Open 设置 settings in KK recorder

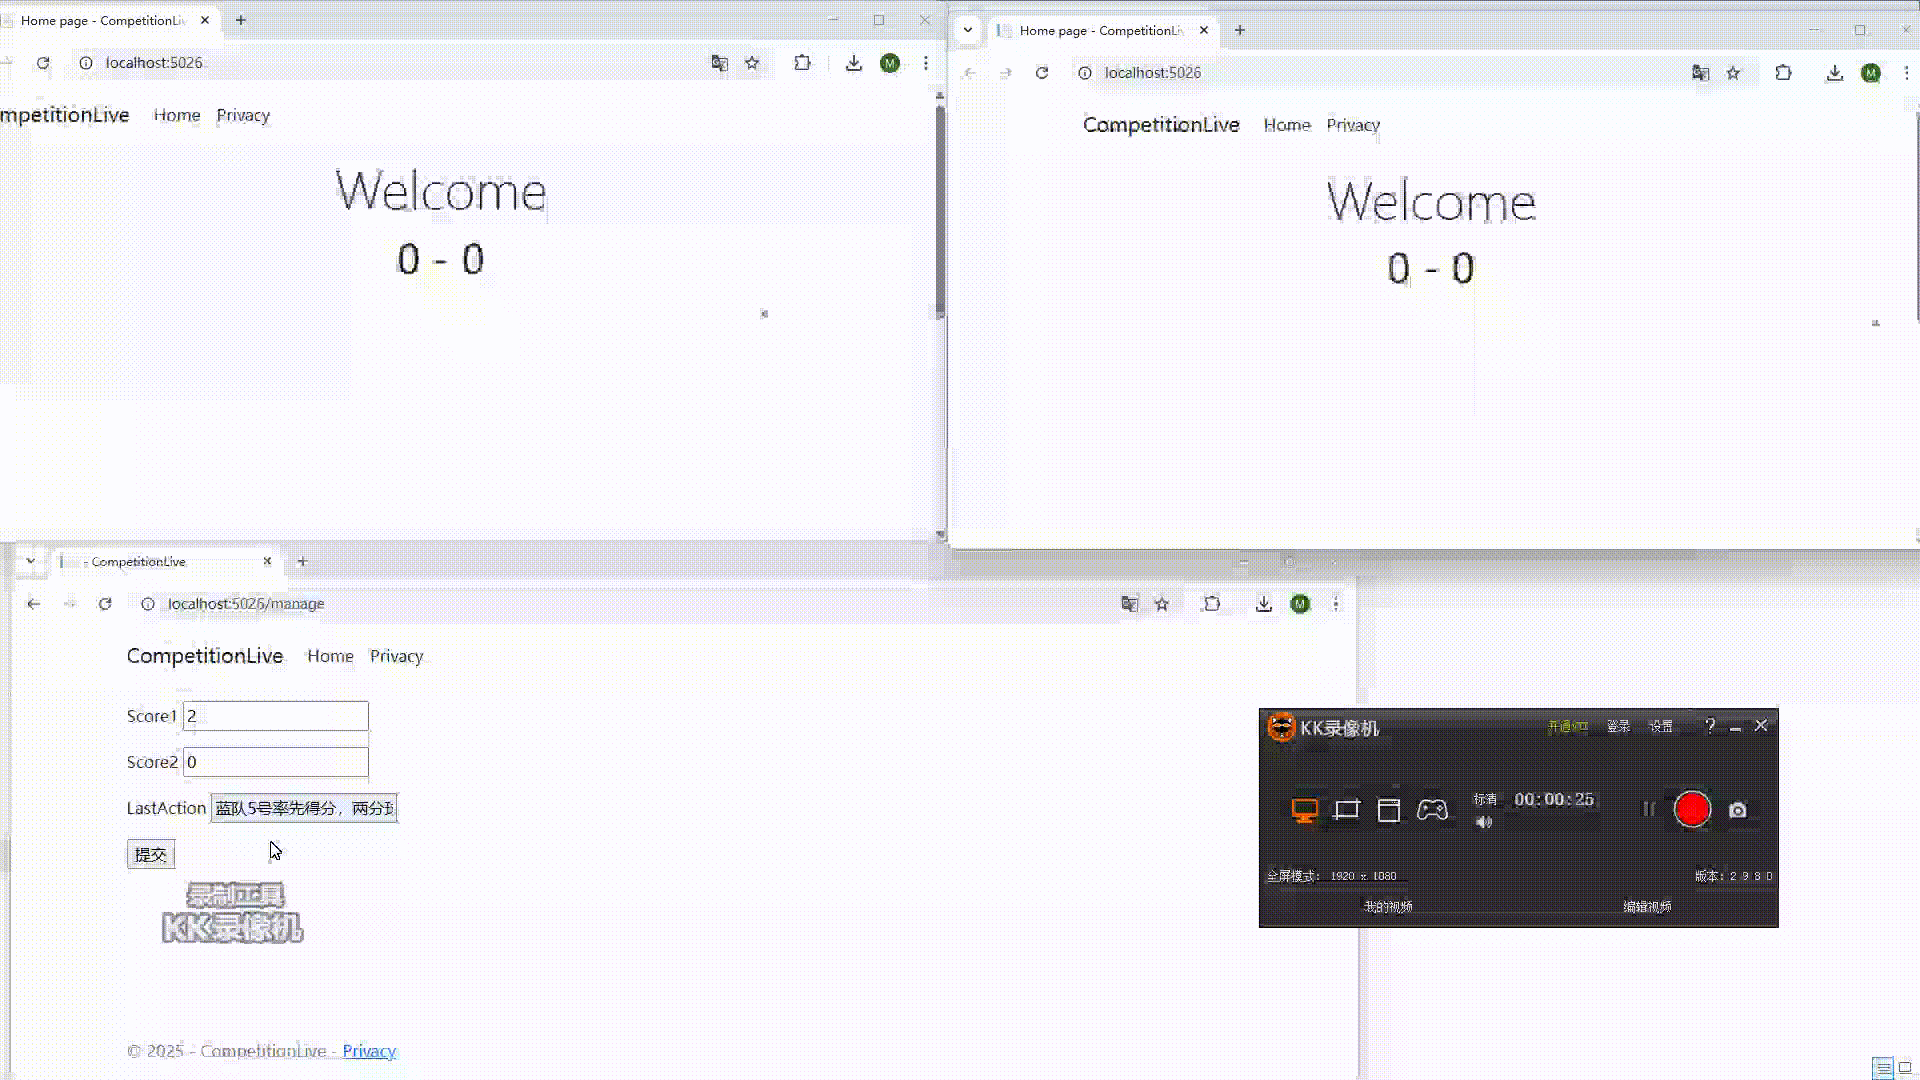coord(1661,727)
